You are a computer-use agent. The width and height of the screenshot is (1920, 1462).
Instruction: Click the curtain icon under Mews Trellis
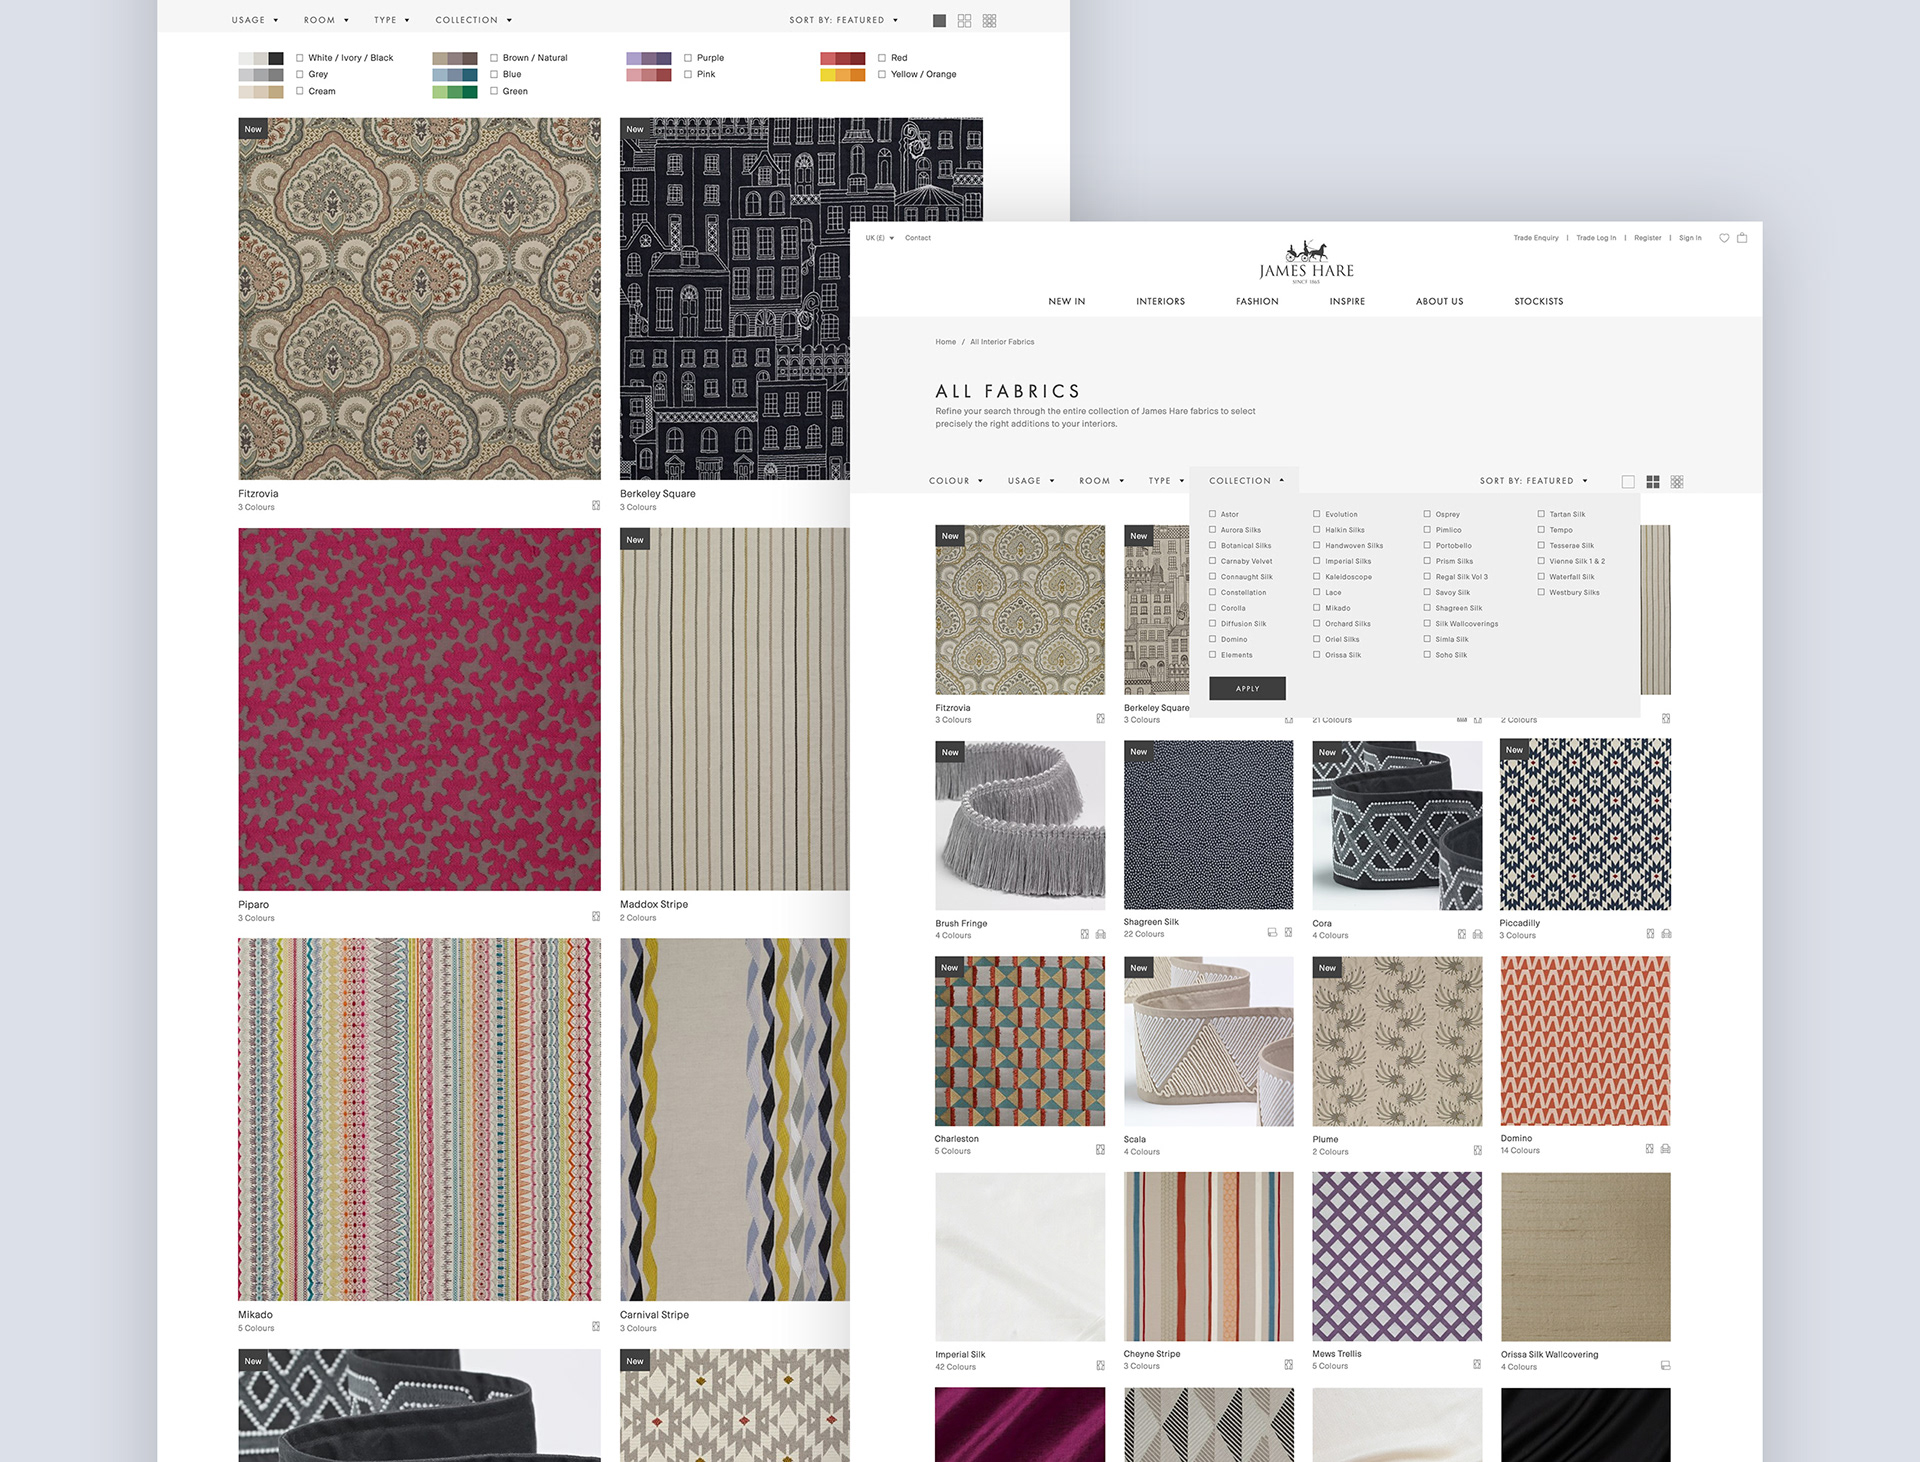1477,1364
